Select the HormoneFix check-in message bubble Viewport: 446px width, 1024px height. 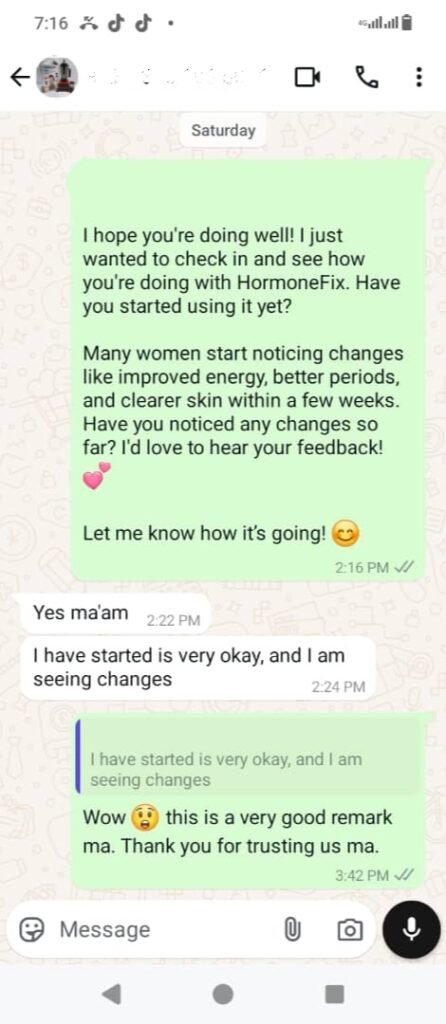[x=247, y=370]
